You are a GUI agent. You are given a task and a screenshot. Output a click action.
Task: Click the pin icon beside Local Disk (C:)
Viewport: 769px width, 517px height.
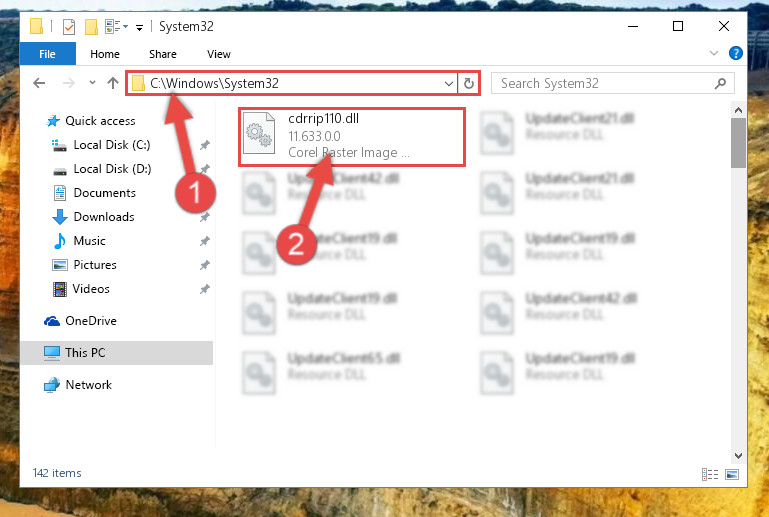coord(205,145)
